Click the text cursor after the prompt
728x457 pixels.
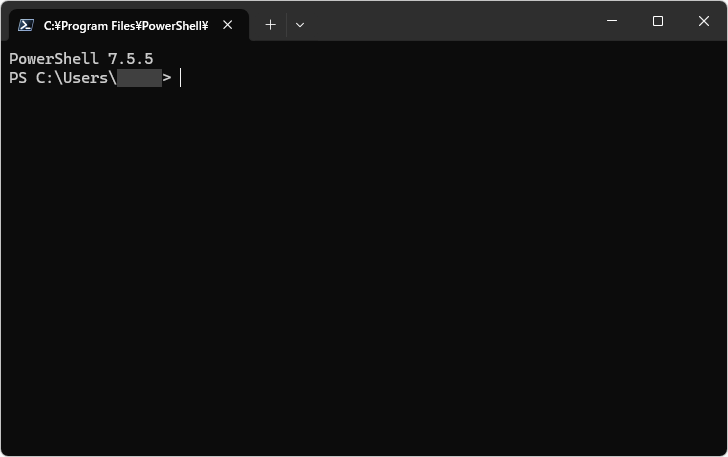(x=181, y=78)
